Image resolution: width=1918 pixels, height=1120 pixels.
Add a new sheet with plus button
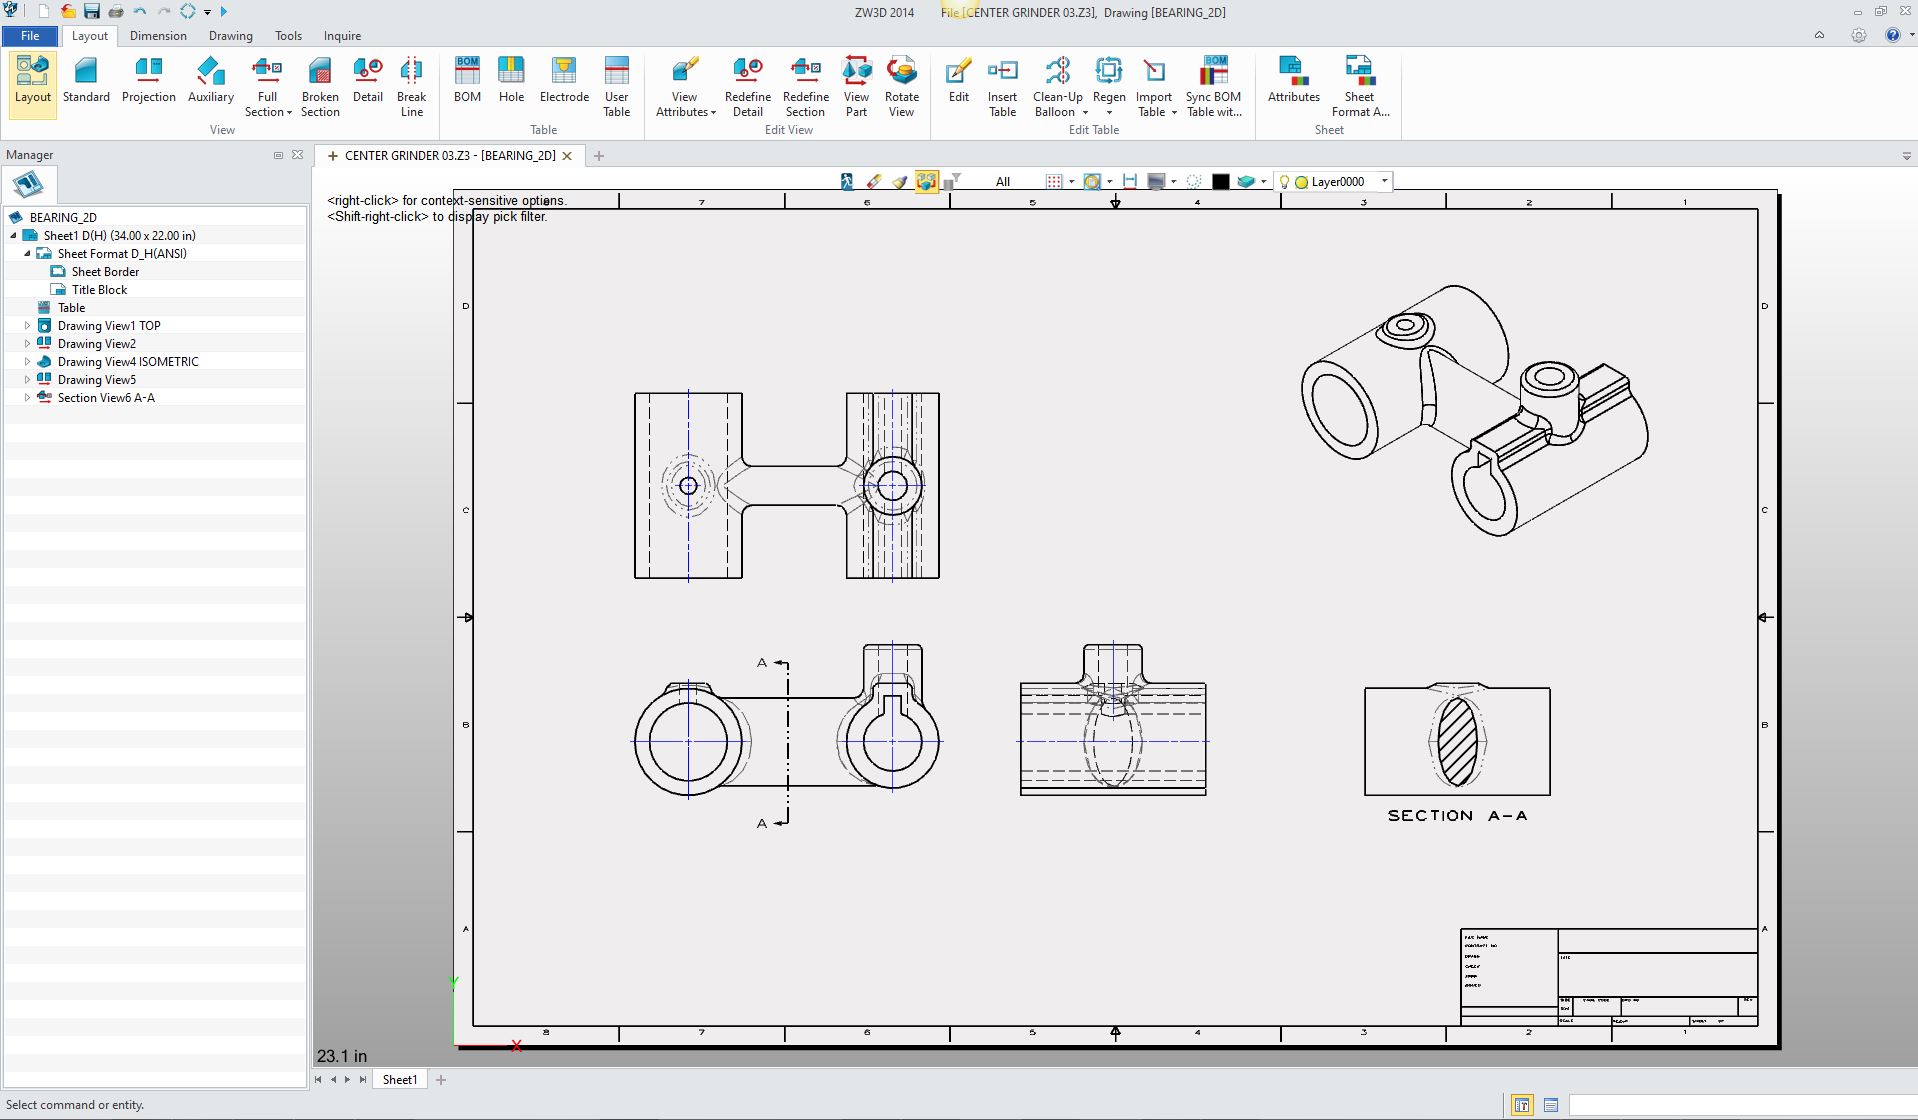click(x=441, y=1080)
